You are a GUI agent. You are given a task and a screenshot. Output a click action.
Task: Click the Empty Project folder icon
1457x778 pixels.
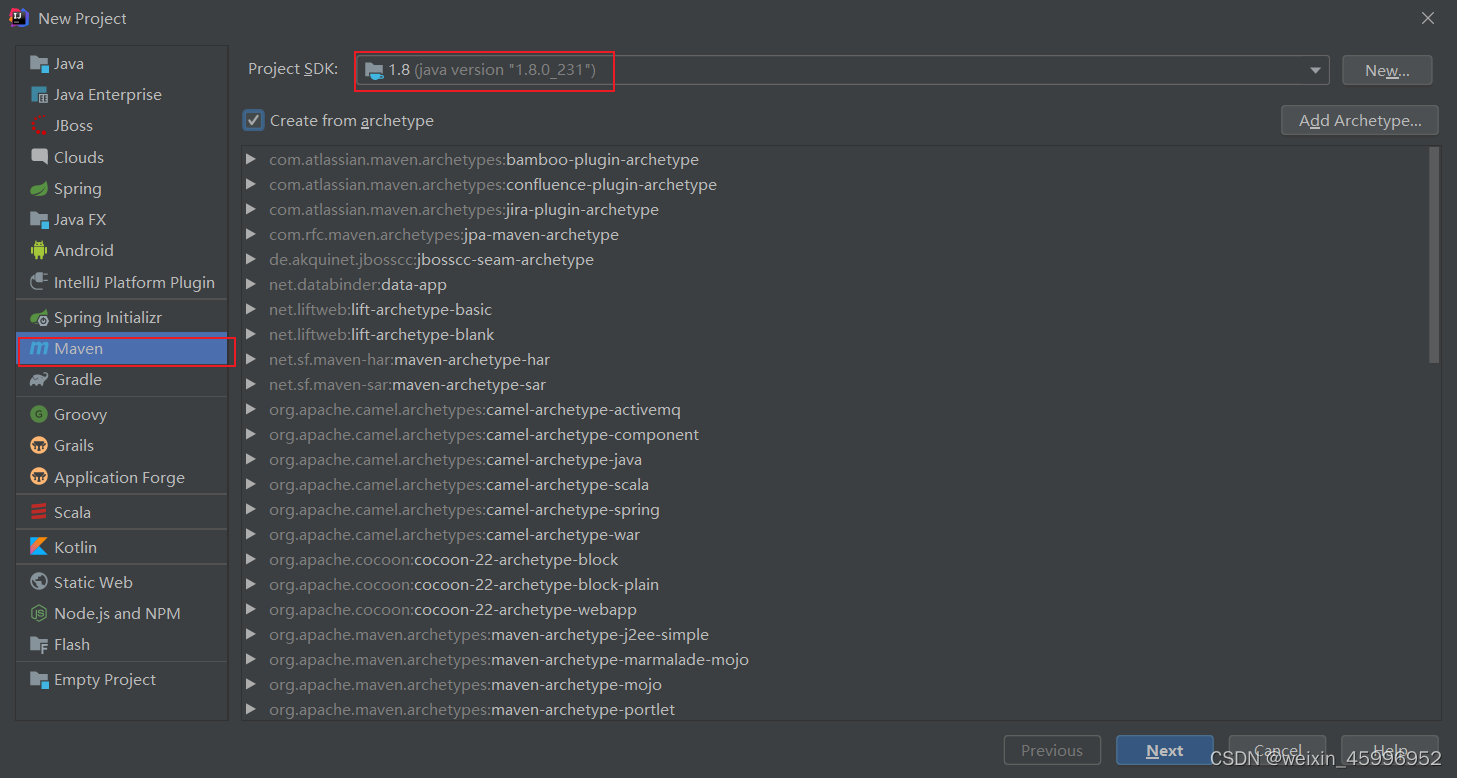(x=39, y=679)
